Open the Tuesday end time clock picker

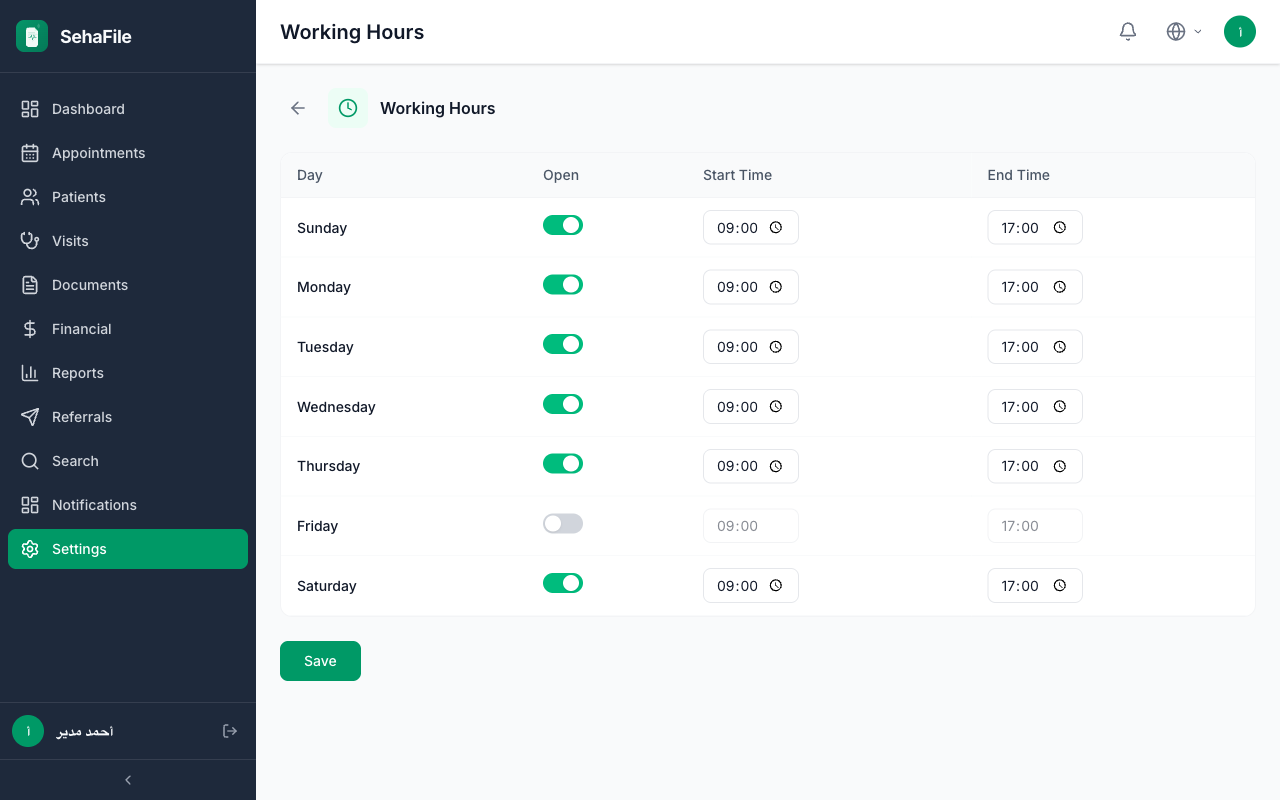point(1060,347)
